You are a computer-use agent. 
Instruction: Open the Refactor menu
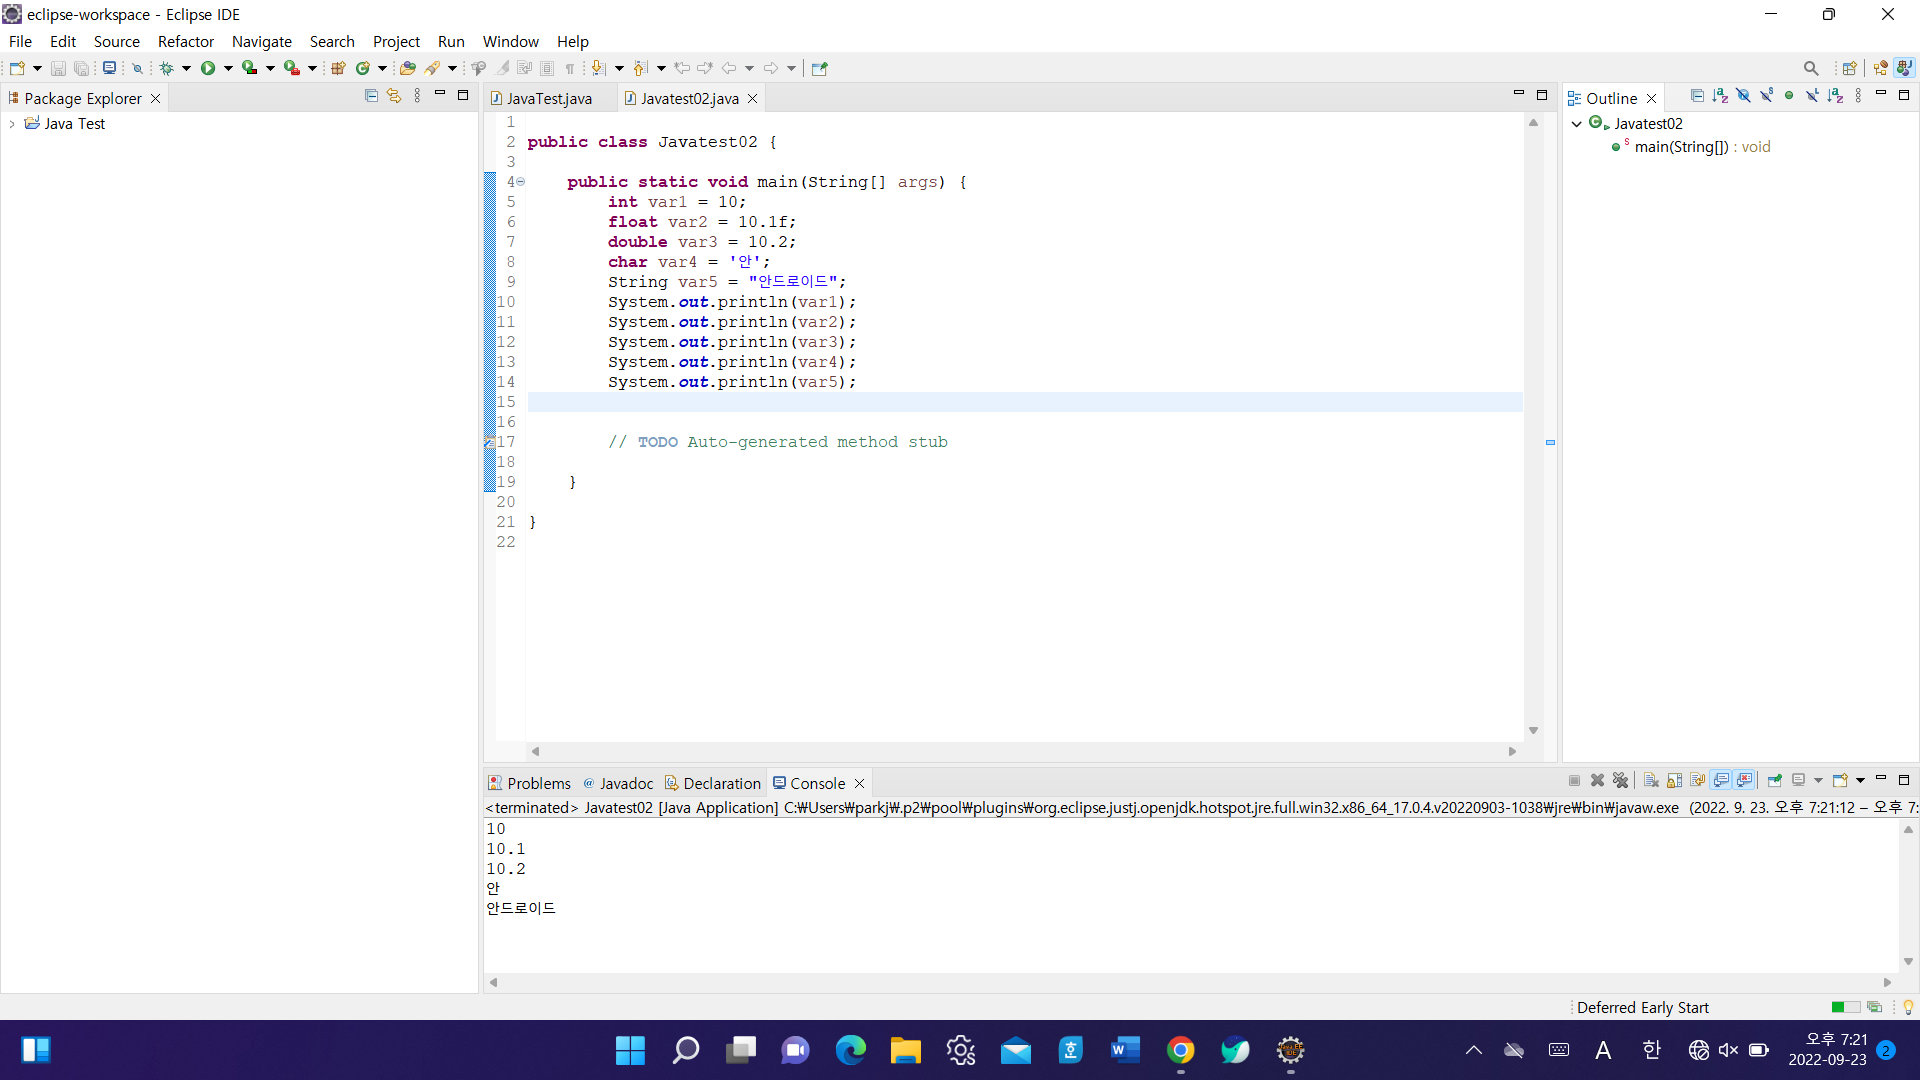coord(185,41)
